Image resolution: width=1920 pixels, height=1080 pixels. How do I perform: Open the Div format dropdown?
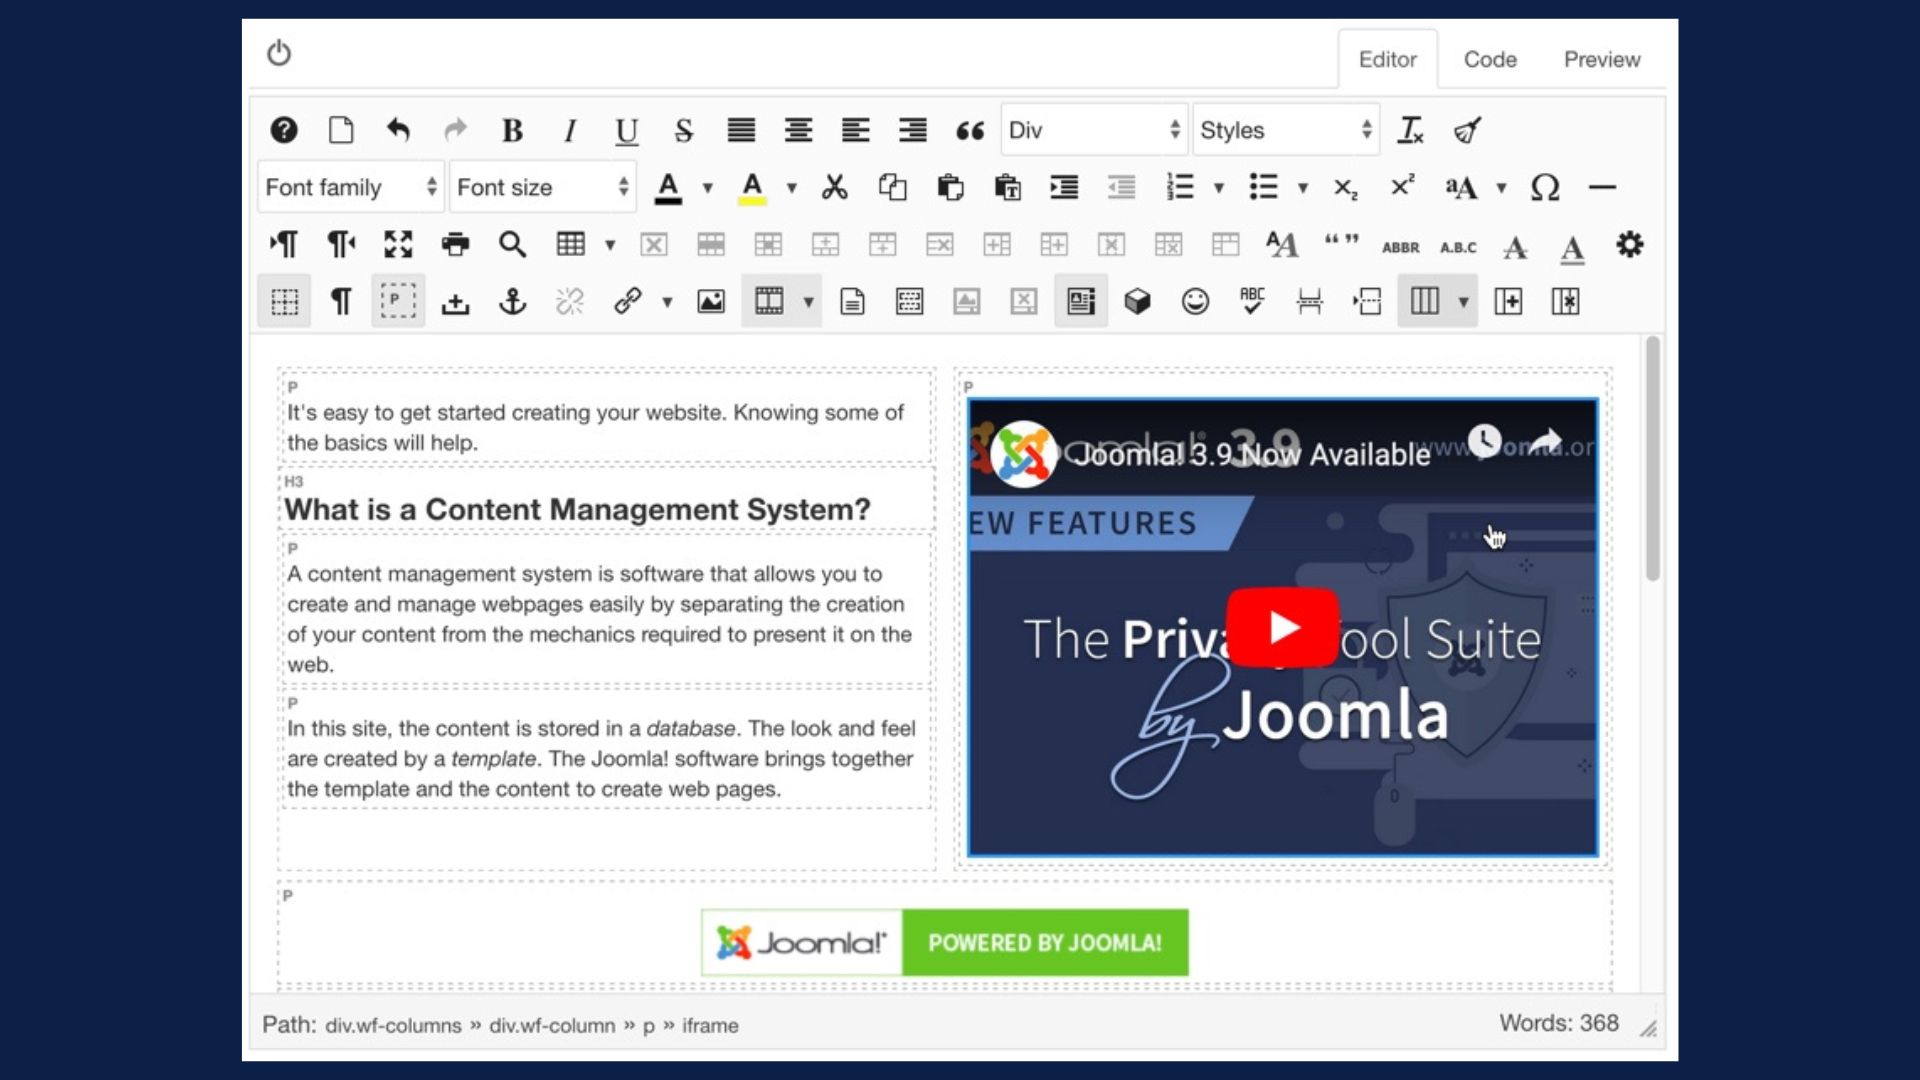point(1094,130)
